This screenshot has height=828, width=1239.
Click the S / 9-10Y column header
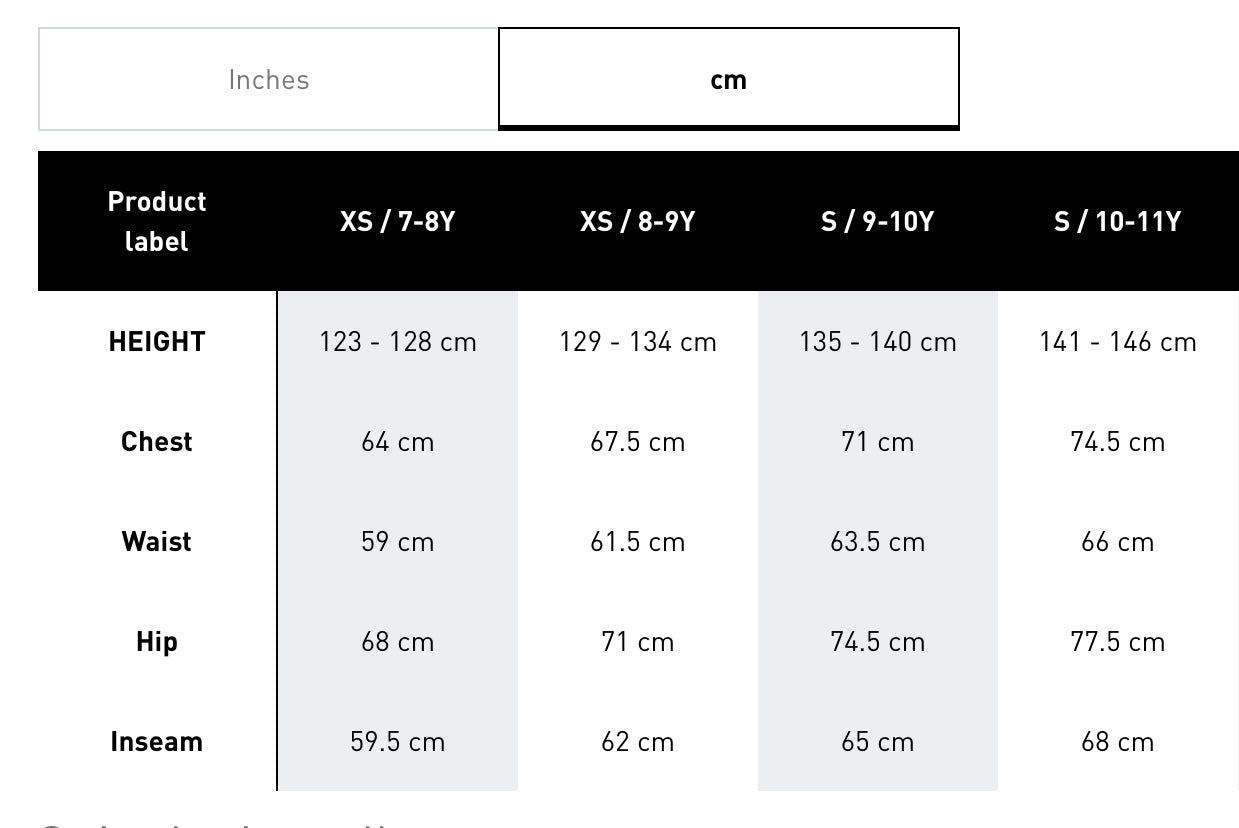pyautogui.click(x=876, y=220)
